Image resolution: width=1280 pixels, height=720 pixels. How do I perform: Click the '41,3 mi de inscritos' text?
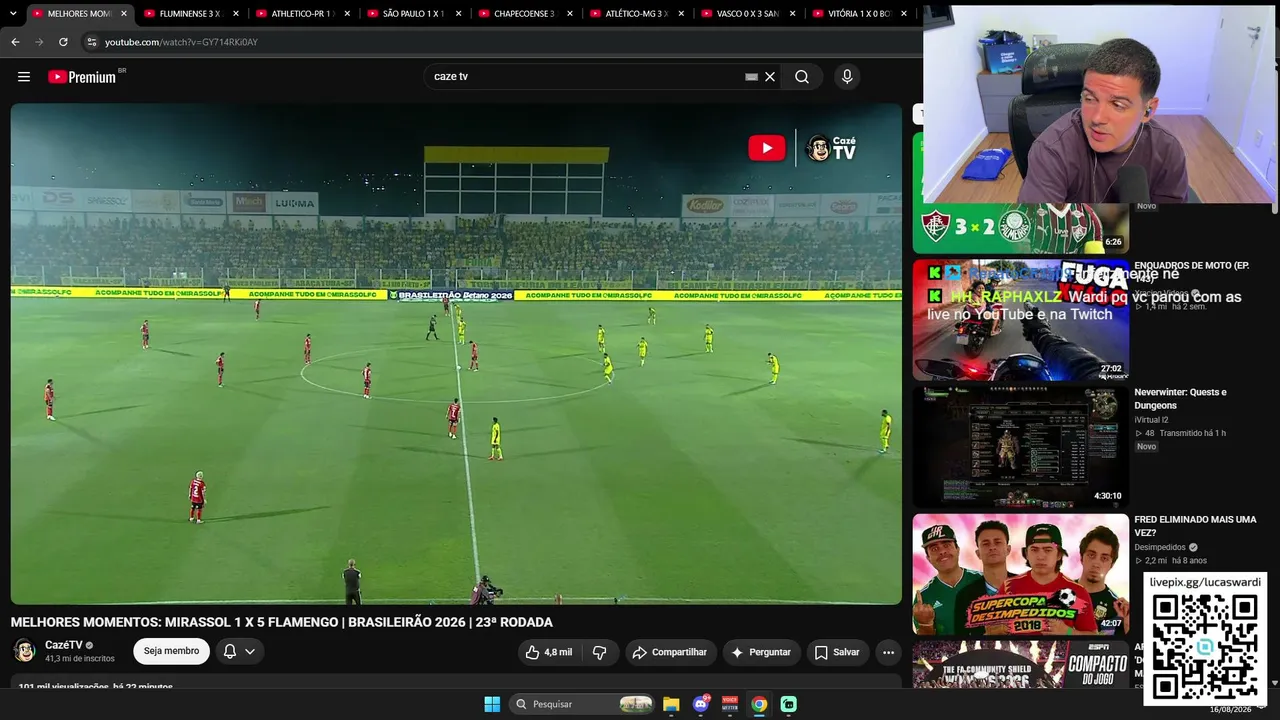[80, 659]
